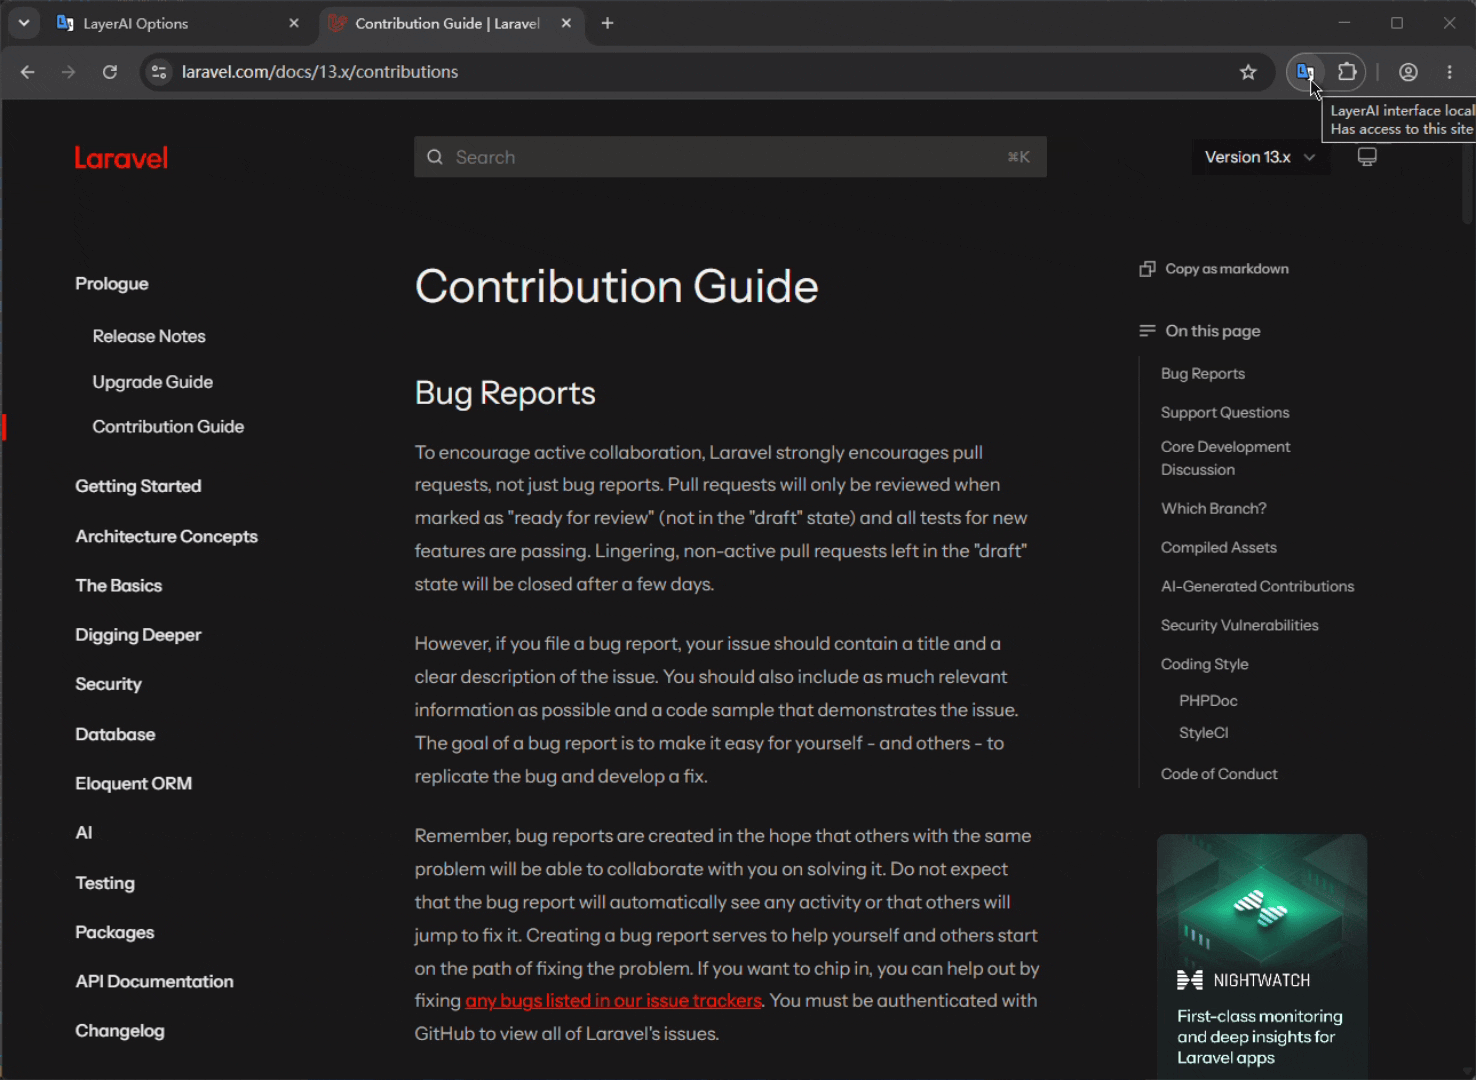Jump to AI-Generated Contributions section
The image size is (1476, 1080).
point(1257,587)
